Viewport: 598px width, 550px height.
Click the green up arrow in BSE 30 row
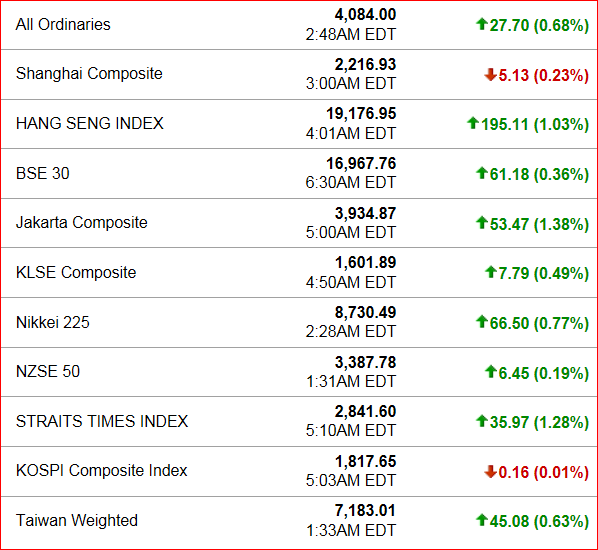(x=482, y=173)
